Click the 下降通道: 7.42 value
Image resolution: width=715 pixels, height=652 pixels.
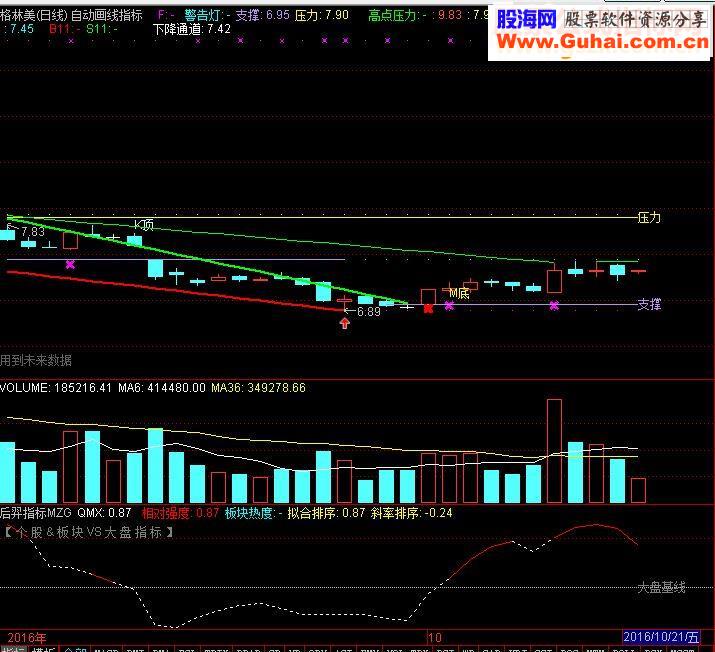click(x=192, y=29)
